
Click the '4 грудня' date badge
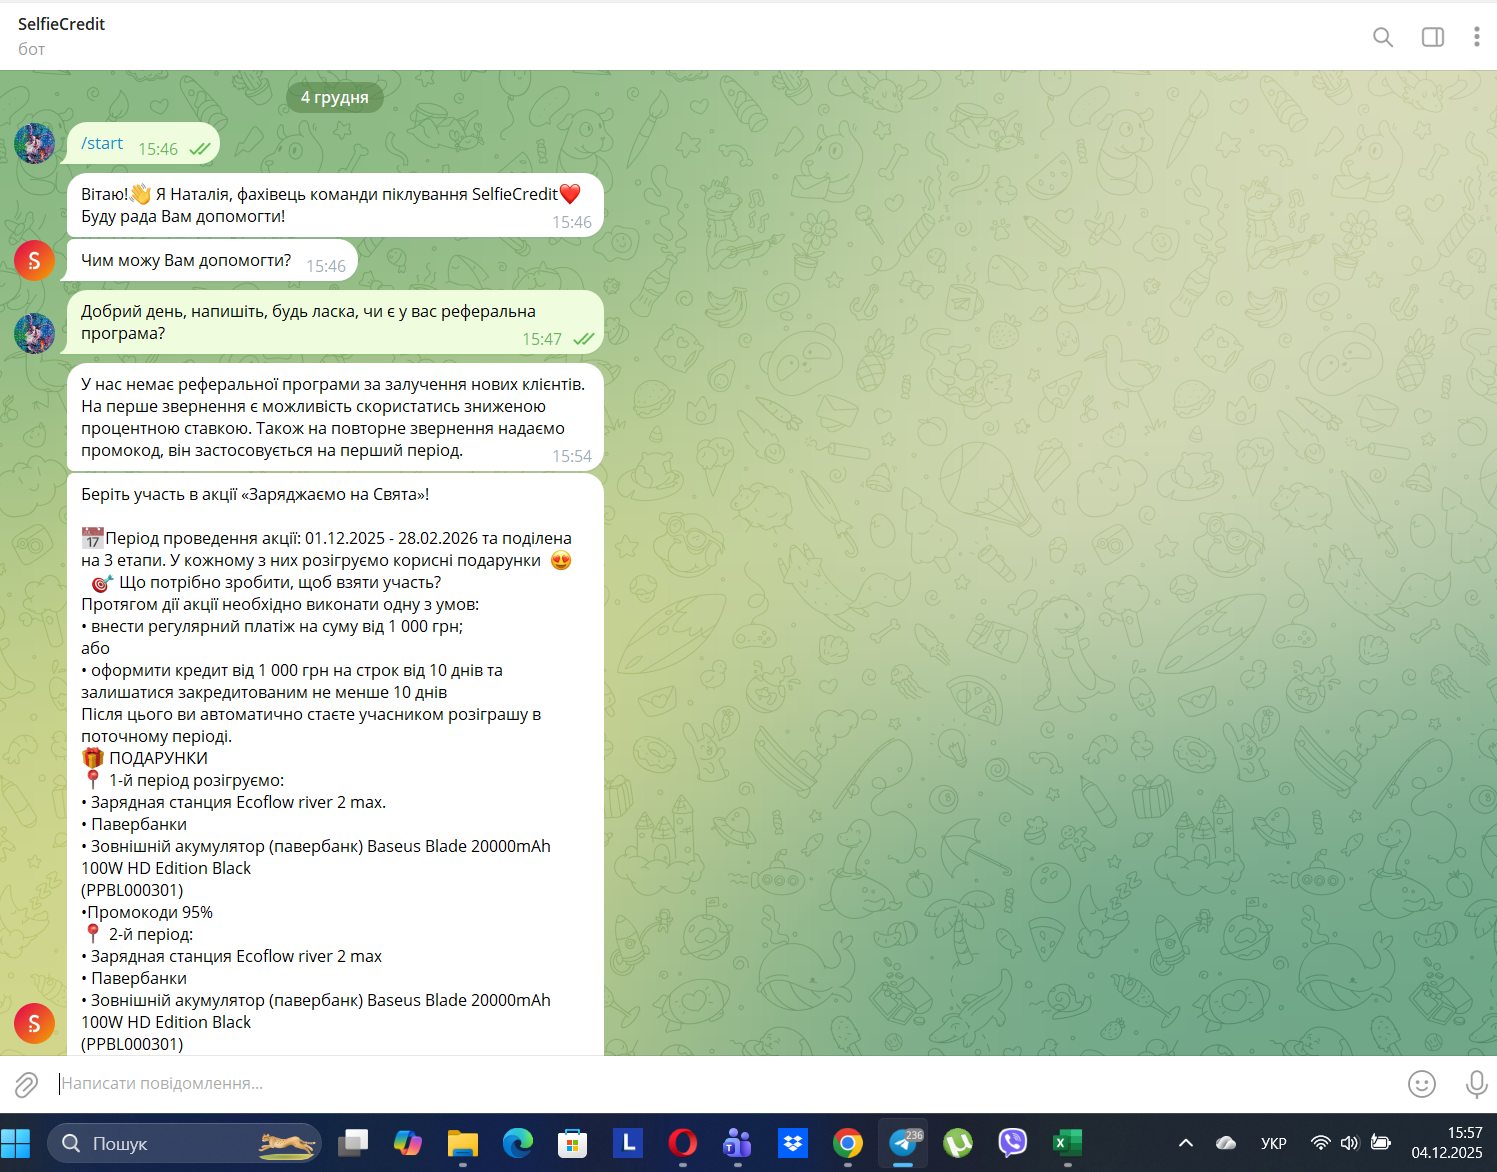[335, 97]
